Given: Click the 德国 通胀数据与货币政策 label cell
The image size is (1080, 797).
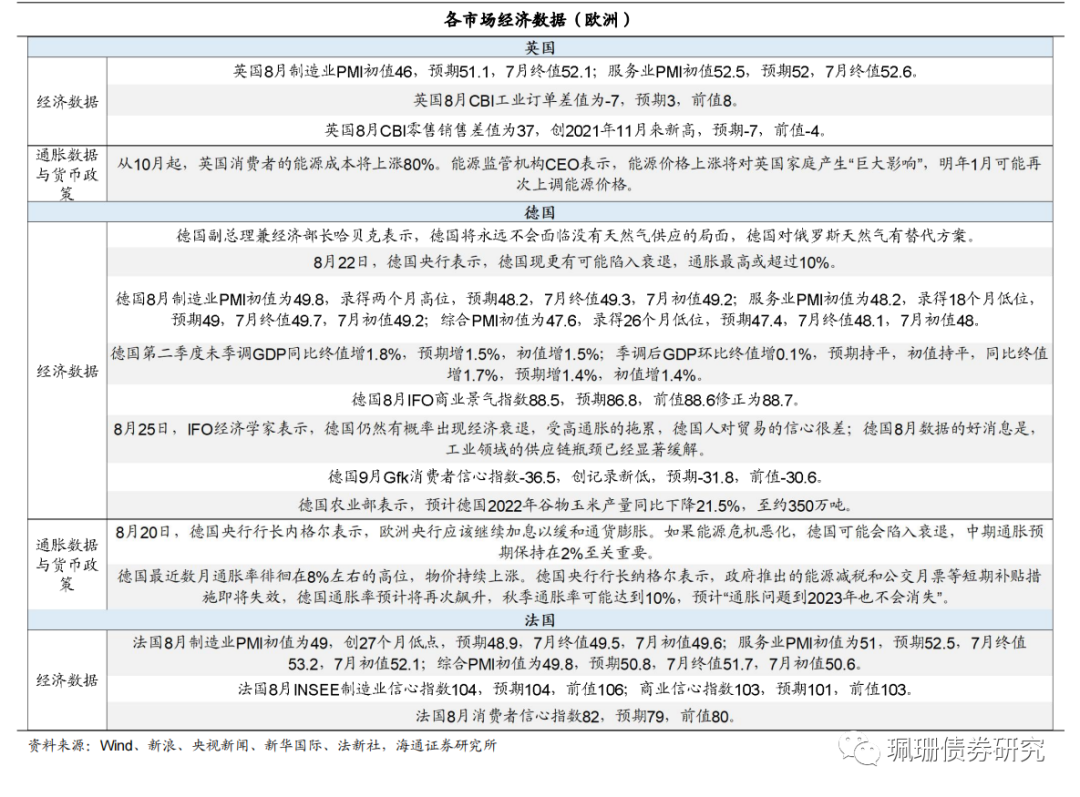Looking at the screenshot, I should [68, 565].
